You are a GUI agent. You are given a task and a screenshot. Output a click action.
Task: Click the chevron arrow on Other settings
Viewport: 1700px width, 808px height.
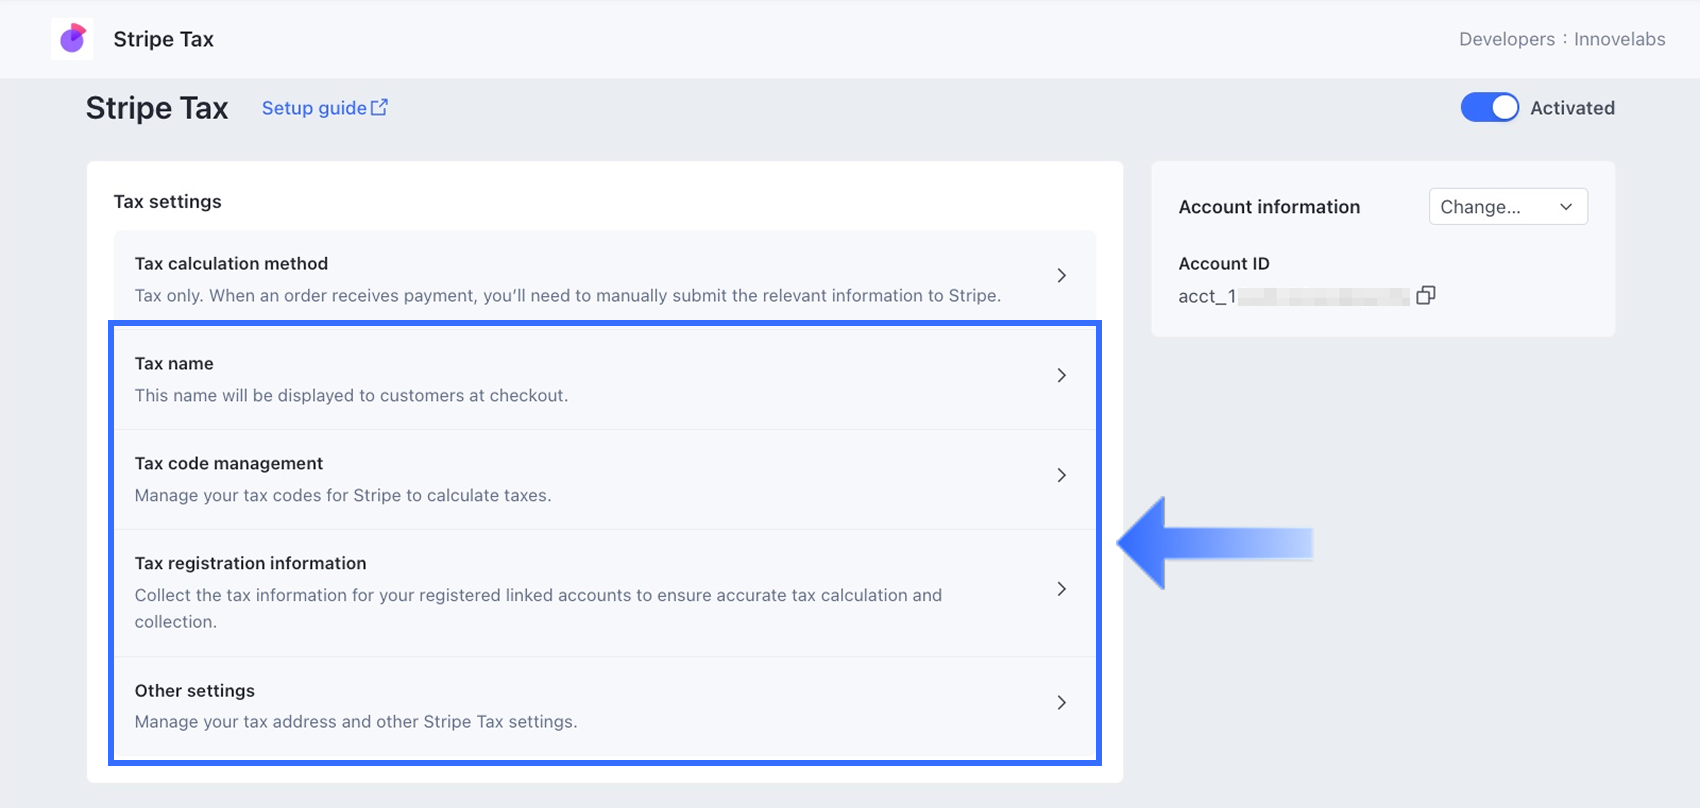pos(1061,702)
